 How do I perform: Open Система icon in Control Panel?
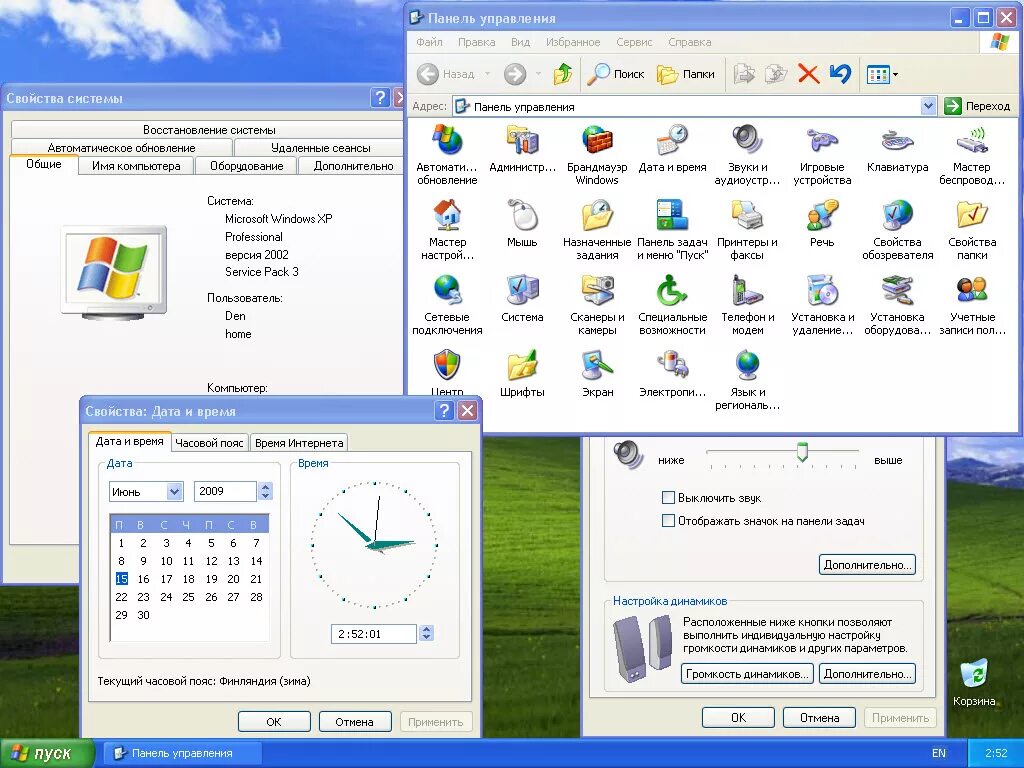coord(522,298)
